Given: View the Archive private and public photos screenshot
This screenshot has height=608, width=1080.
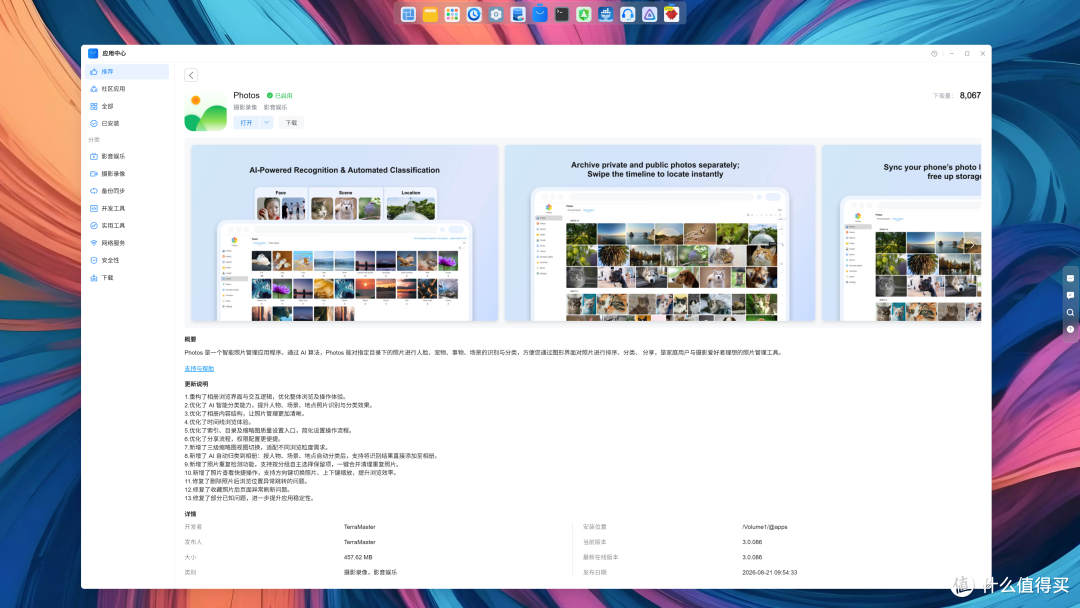Looking at the screenshot, I should (x=660, y=233).
